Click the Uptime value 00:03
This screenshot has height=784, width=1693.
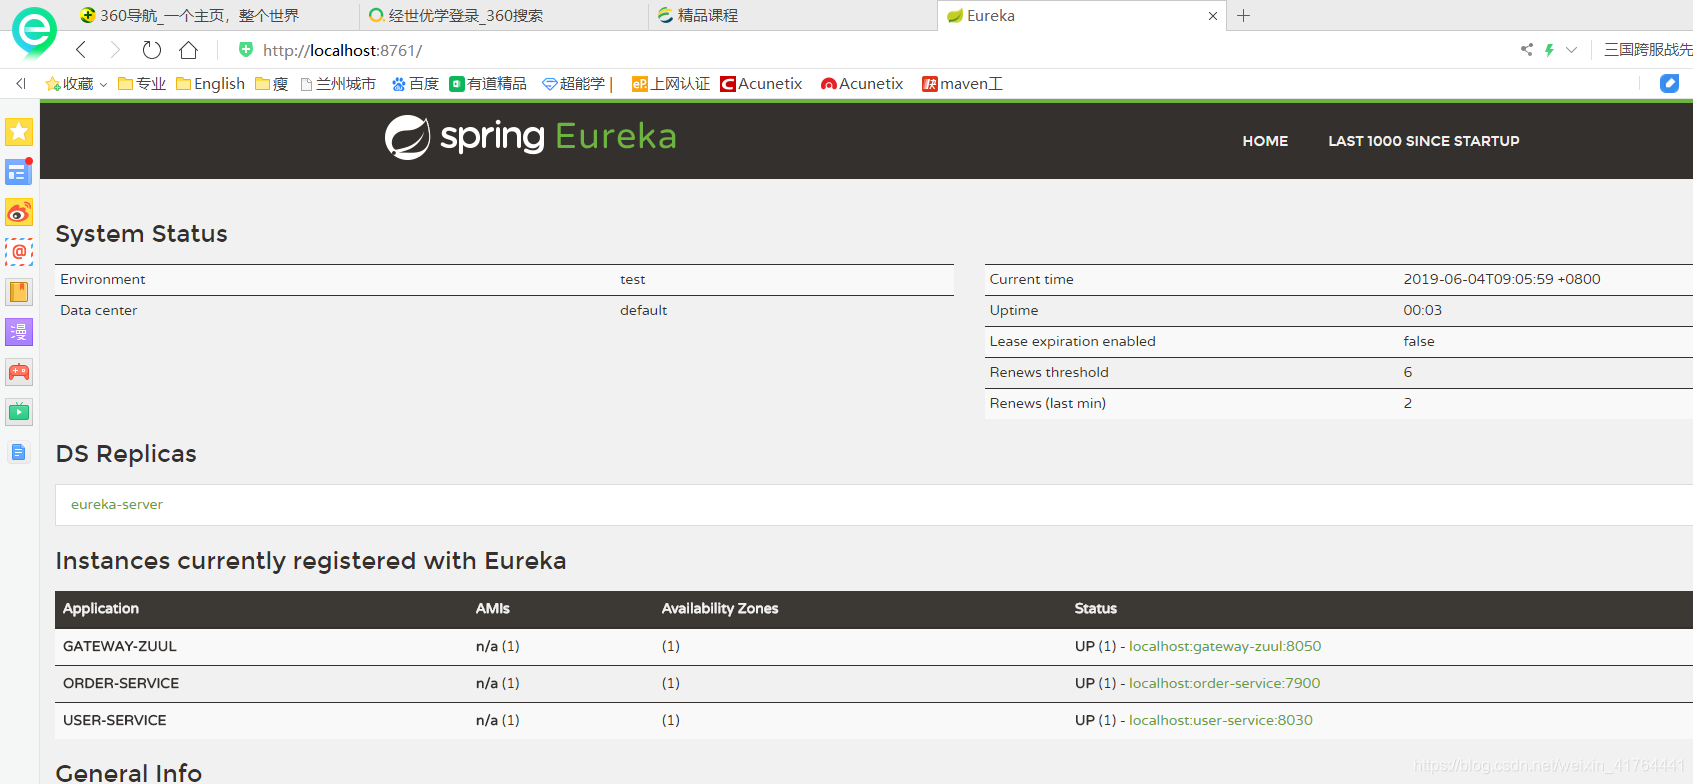[x=1423, y=310]
